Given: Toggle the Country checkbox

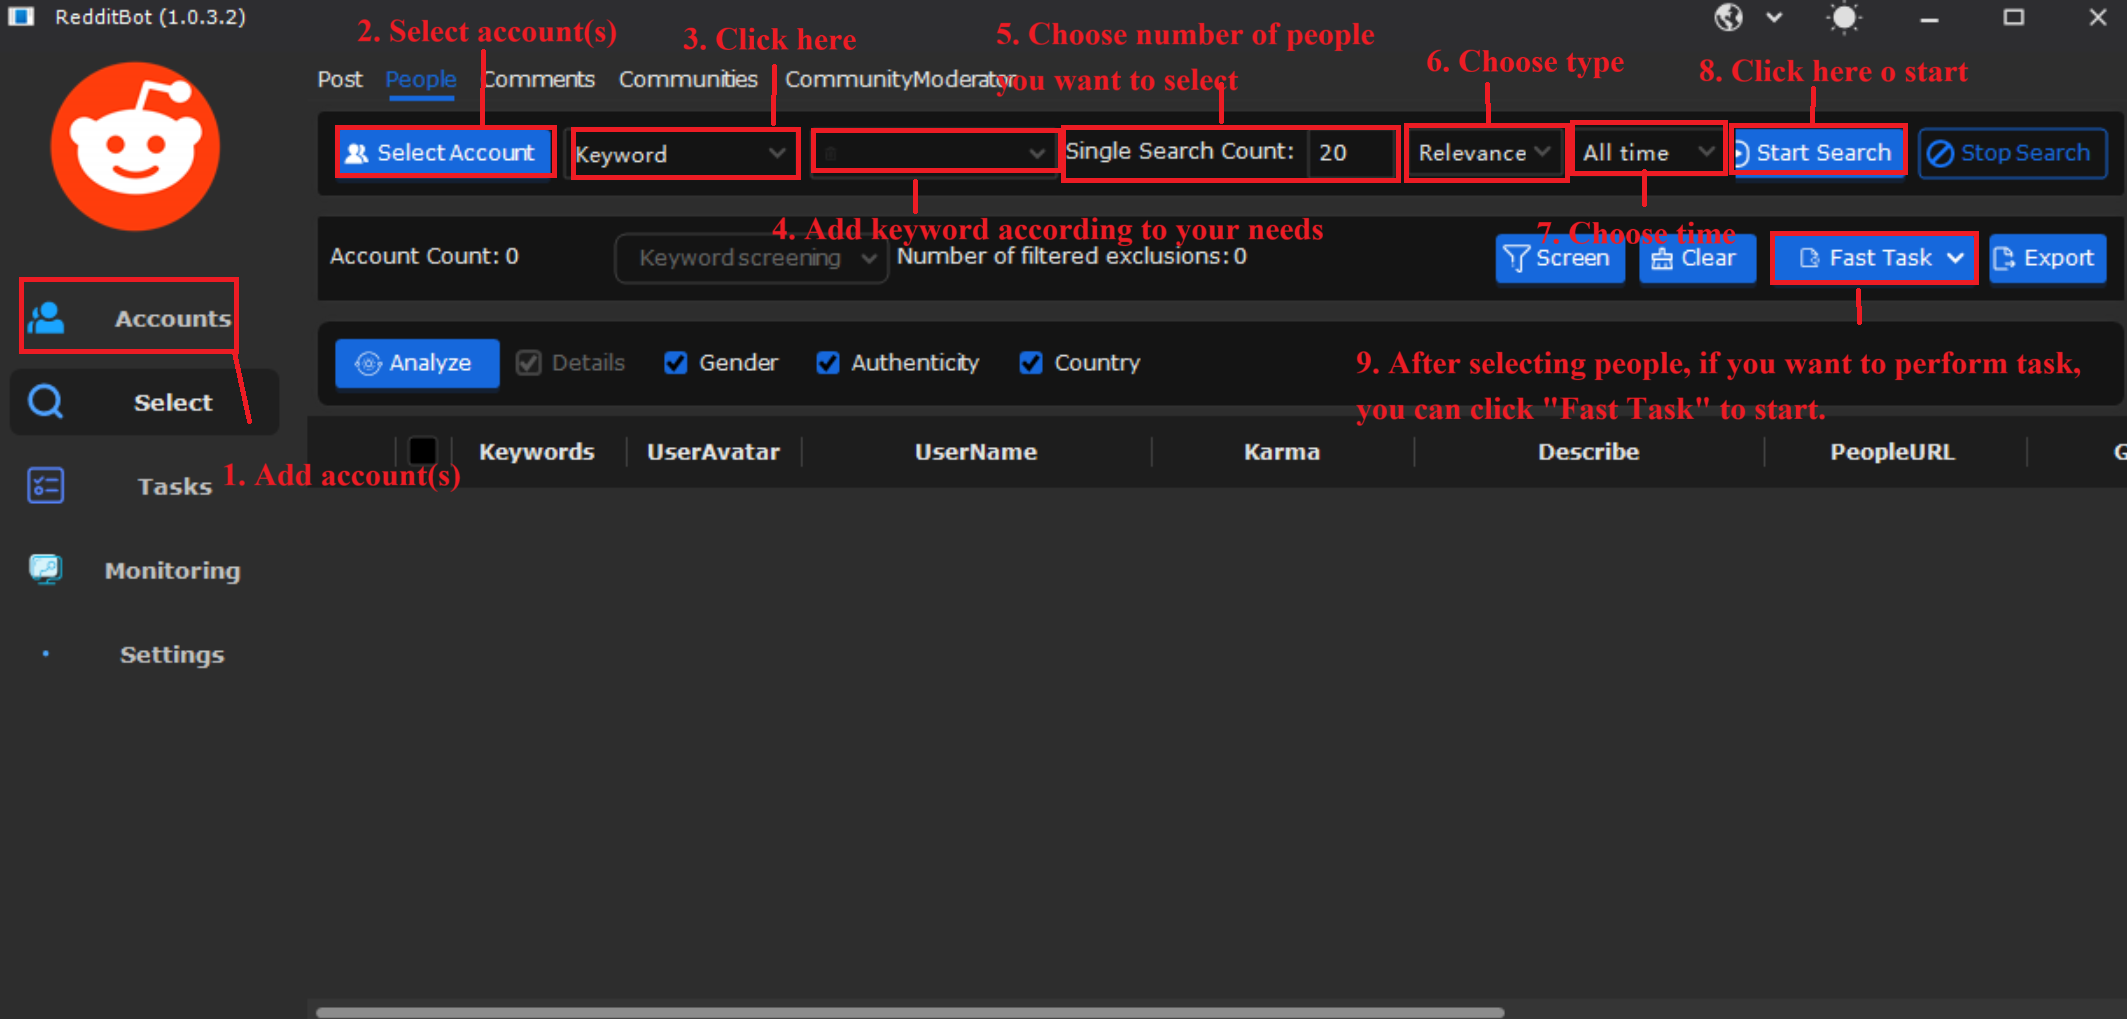Looking at the screenshot, I should point(1031,363).
